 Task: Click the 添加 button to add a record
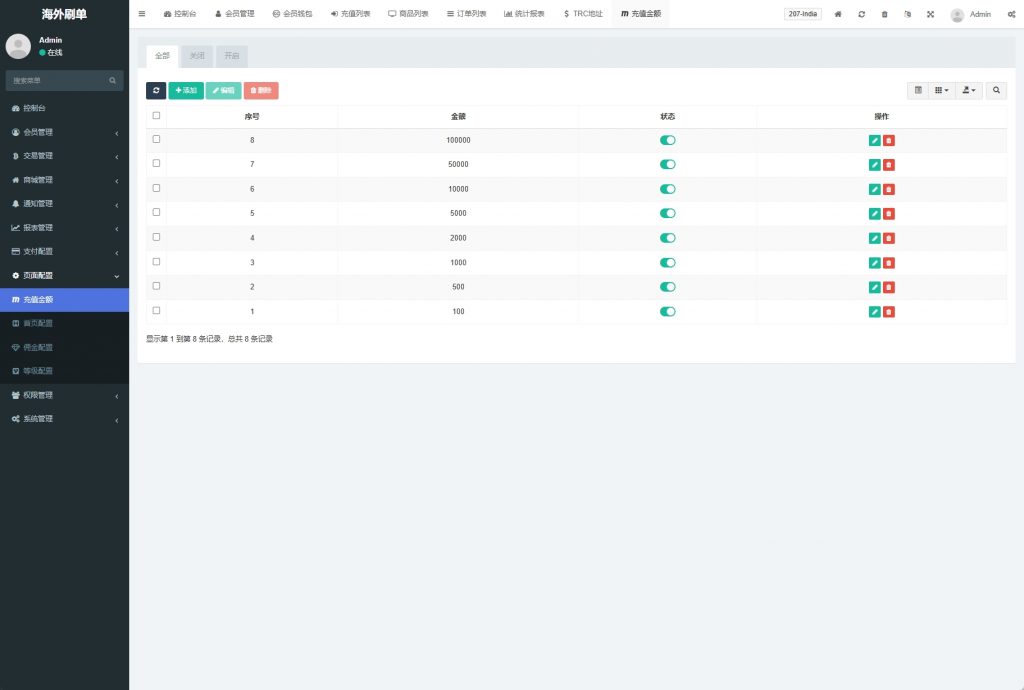tap(185, 90)
